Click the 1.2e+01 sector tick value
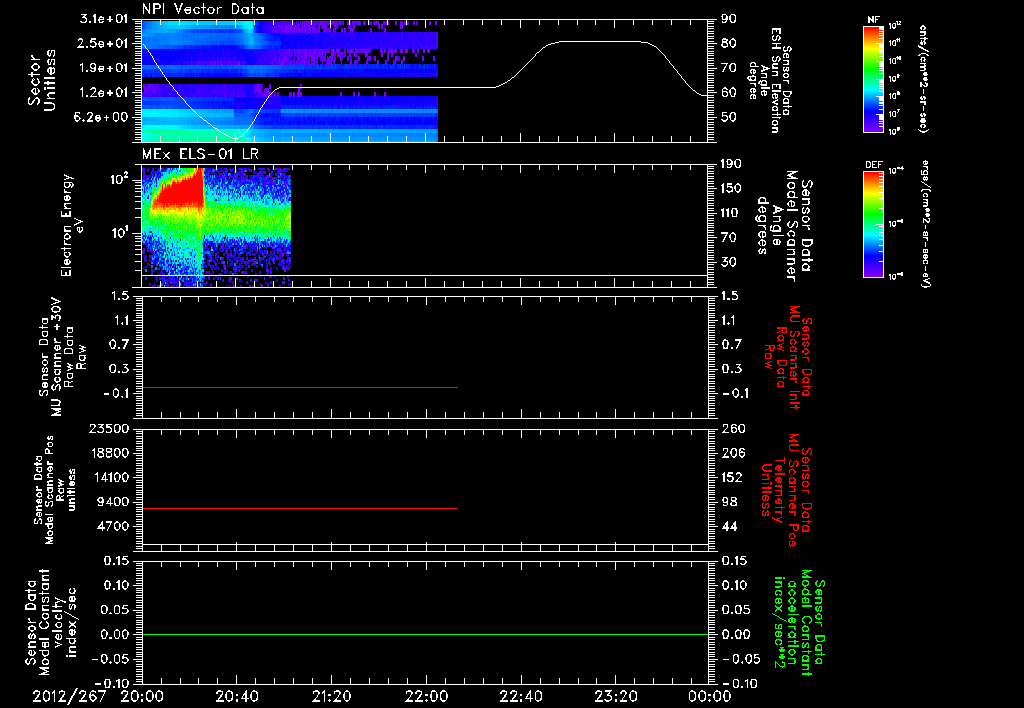Viewport: 1024px width, 708px height. click(103, 93)
